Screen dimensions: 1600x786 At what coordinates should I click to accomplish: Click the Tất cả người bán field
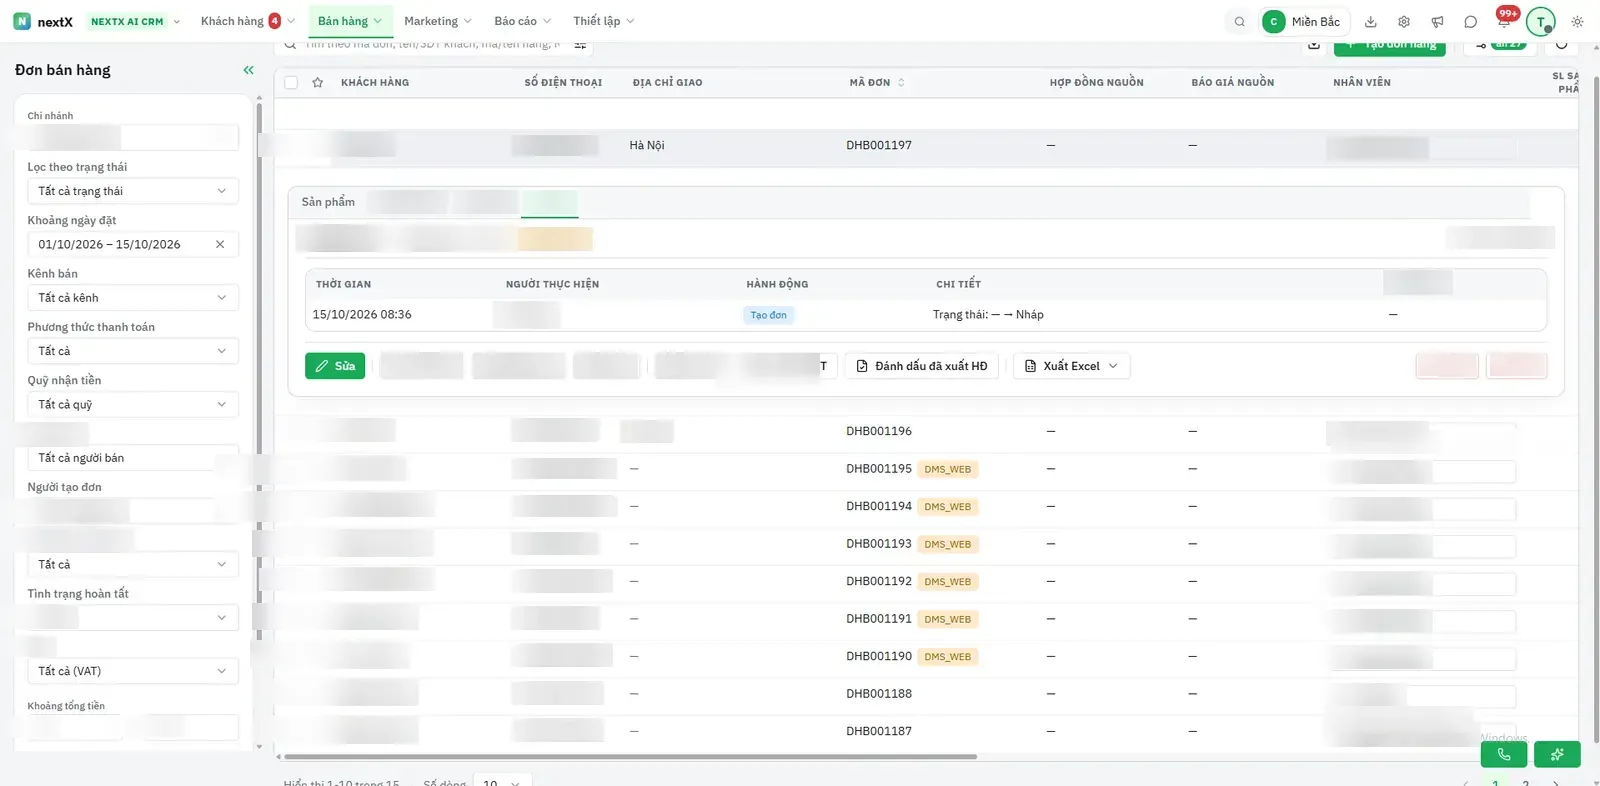133,458
